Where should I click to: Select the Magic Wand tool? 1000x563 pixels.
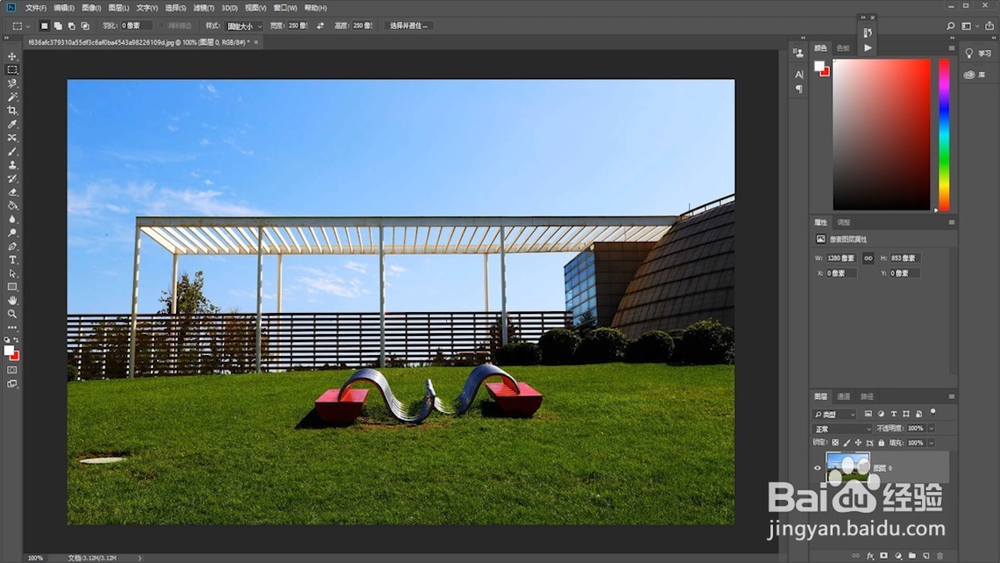(x=12, y=97)
